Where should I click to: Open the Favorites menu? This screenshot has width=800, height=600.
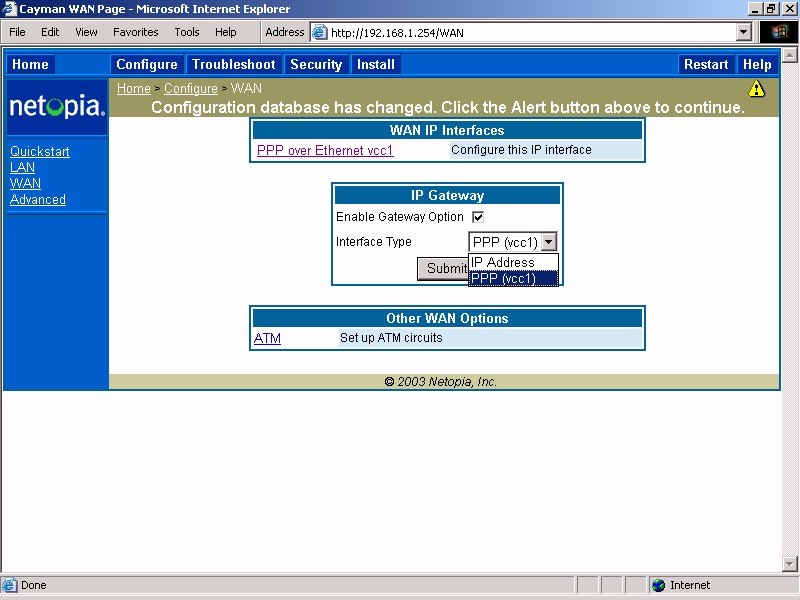click(136, 32)
